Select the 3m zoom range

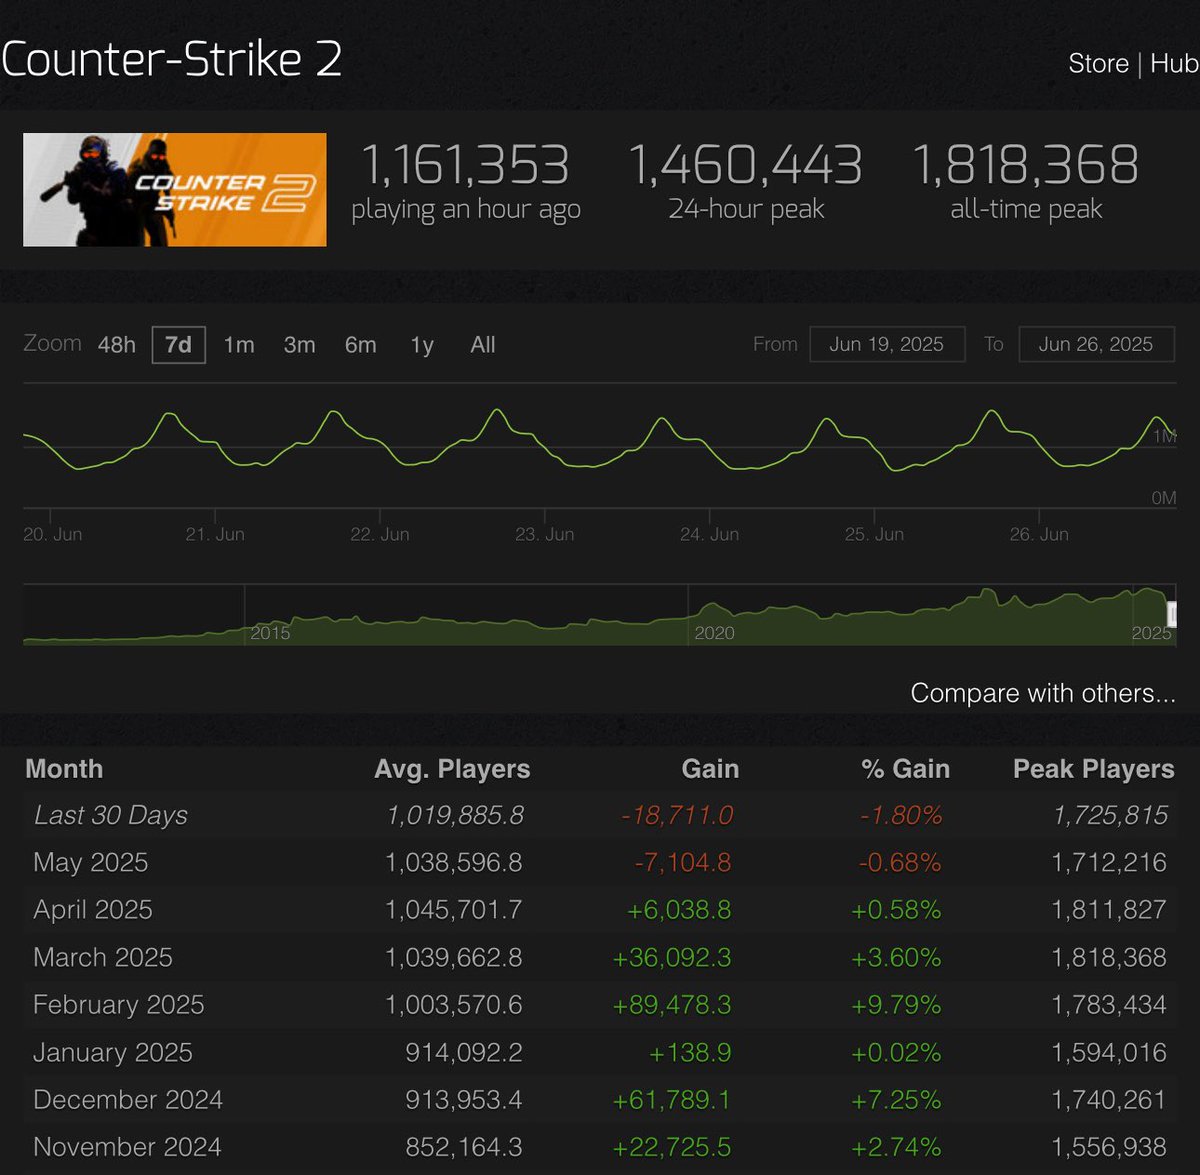pos(299,345)
